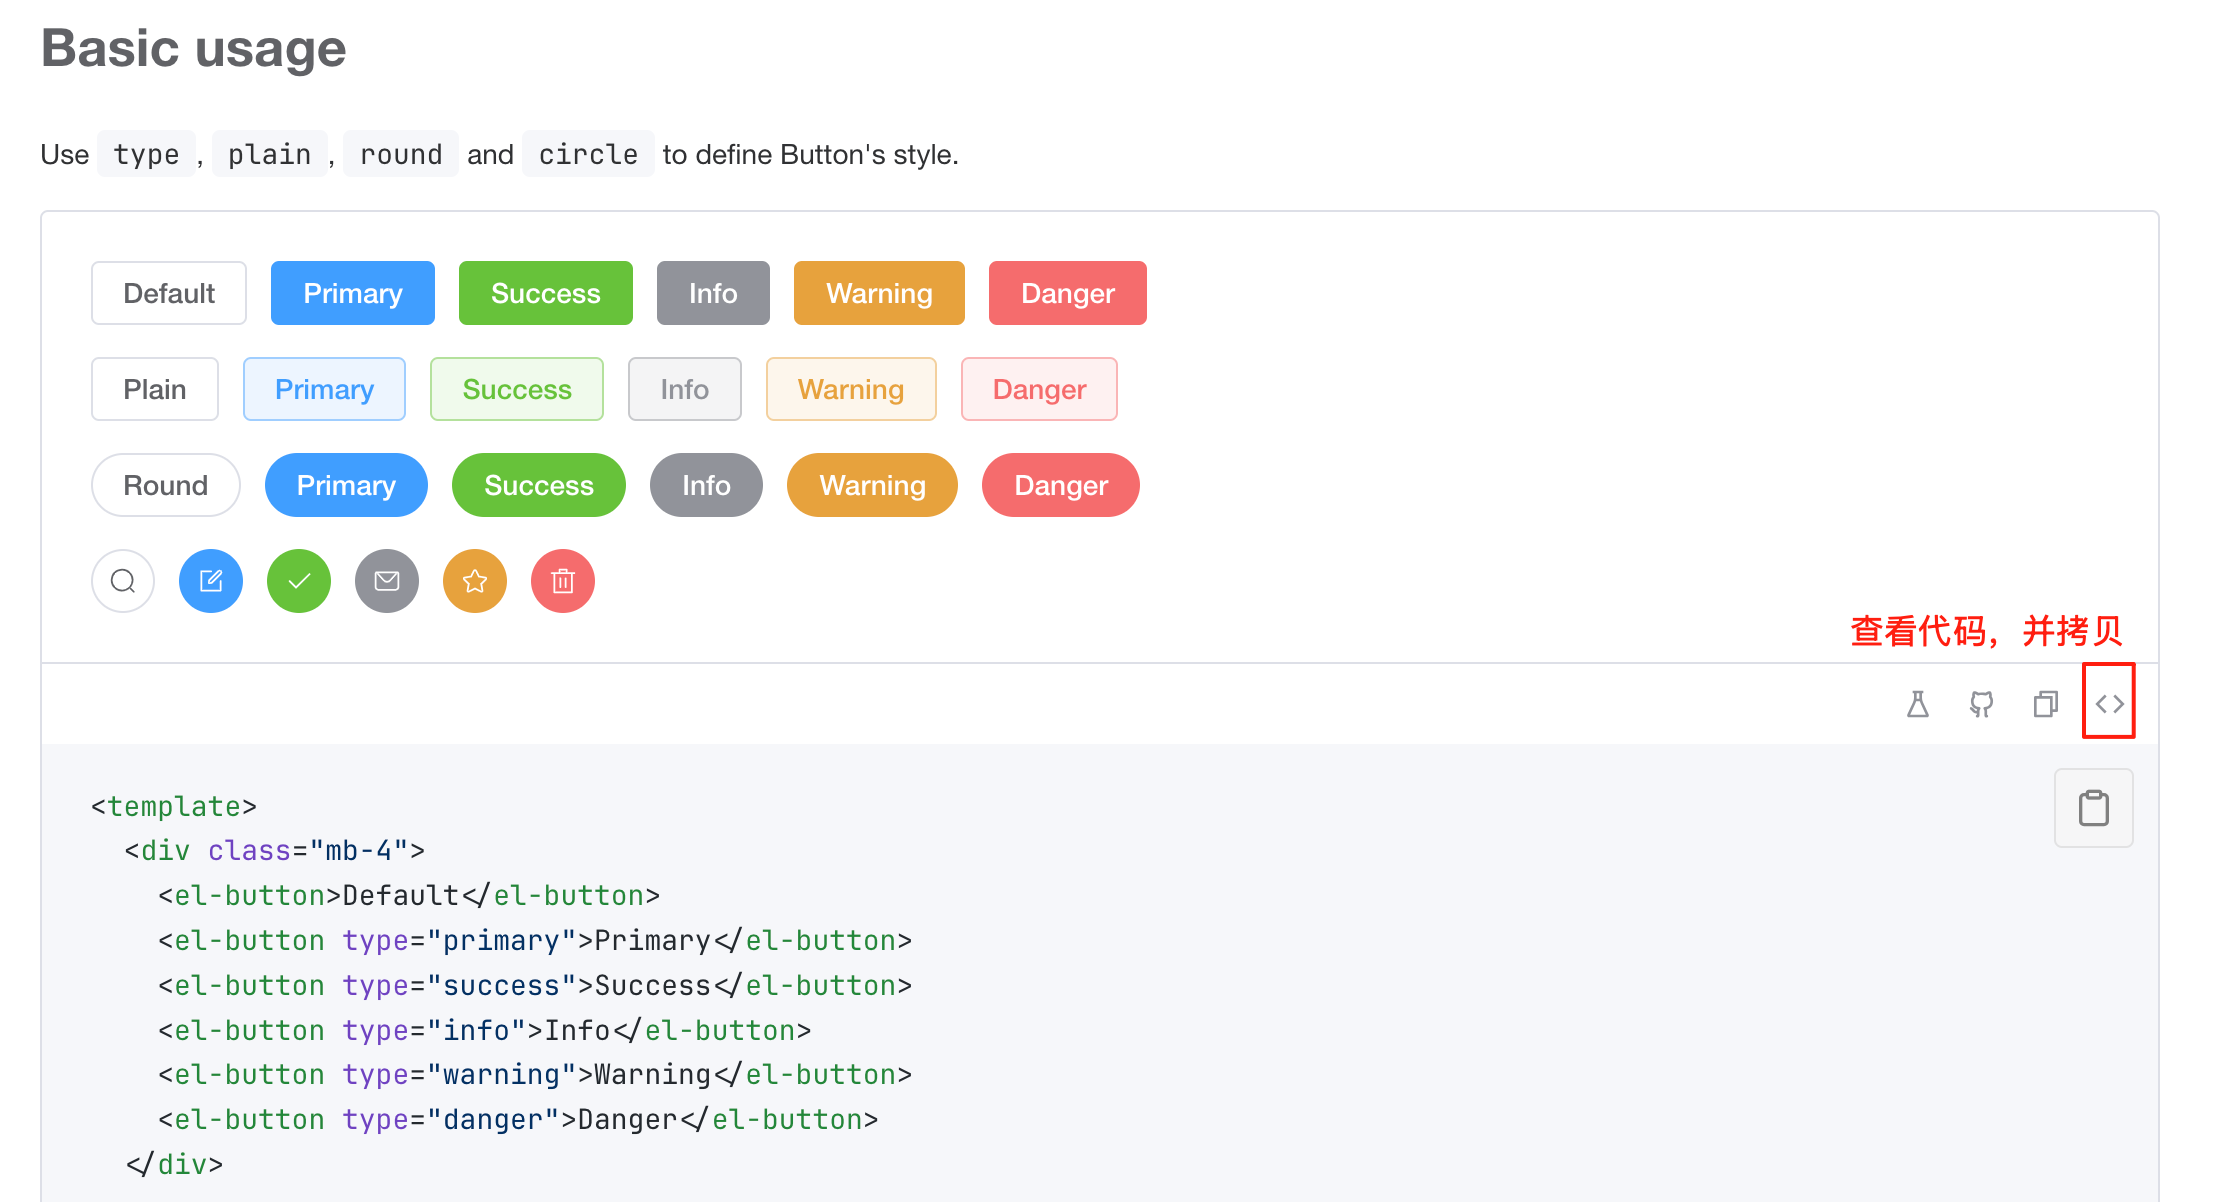
Task: Click the clipboard icon inside the code block
Action: (x=2093, y=807)
